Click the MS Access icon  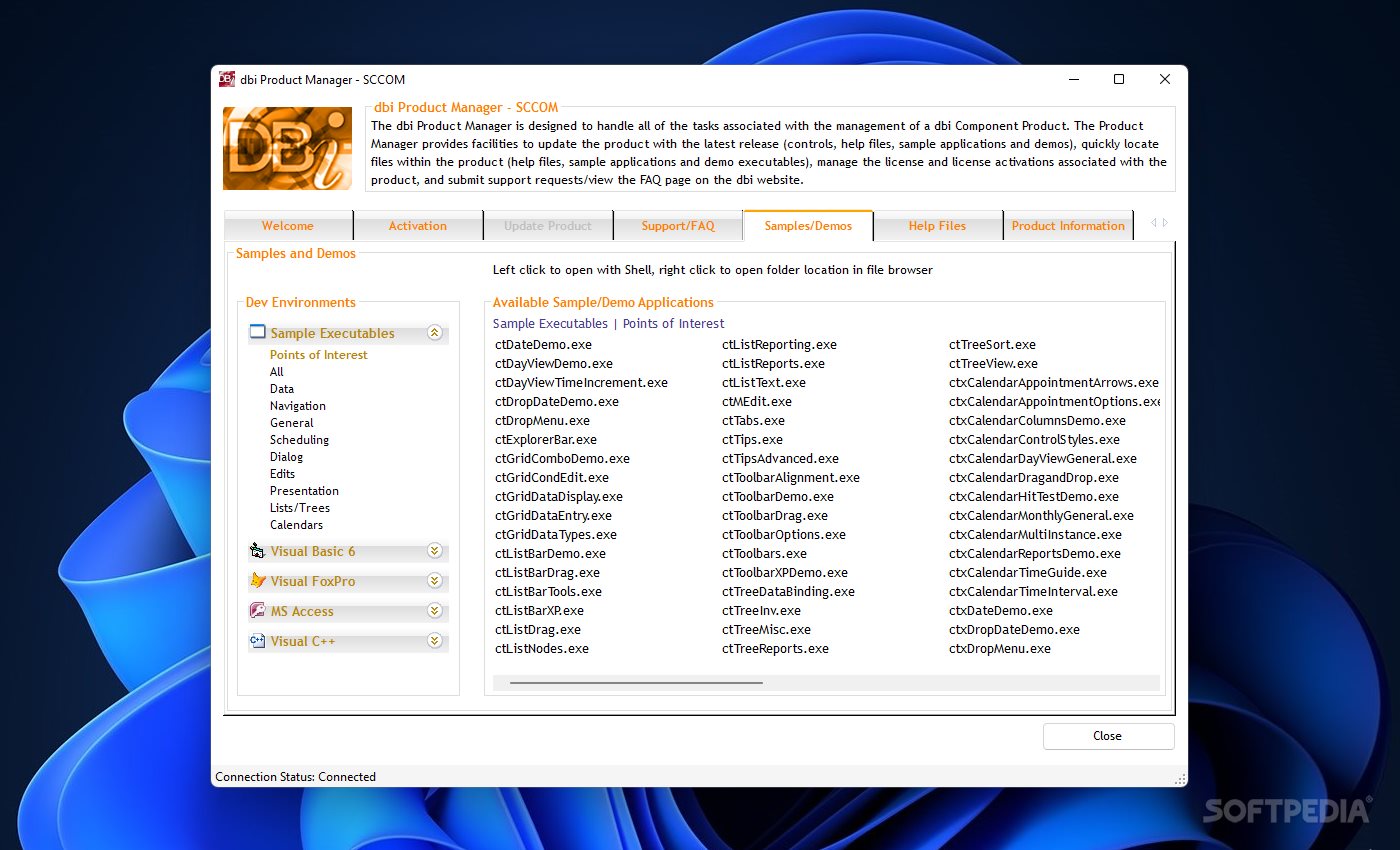(257, 611)
